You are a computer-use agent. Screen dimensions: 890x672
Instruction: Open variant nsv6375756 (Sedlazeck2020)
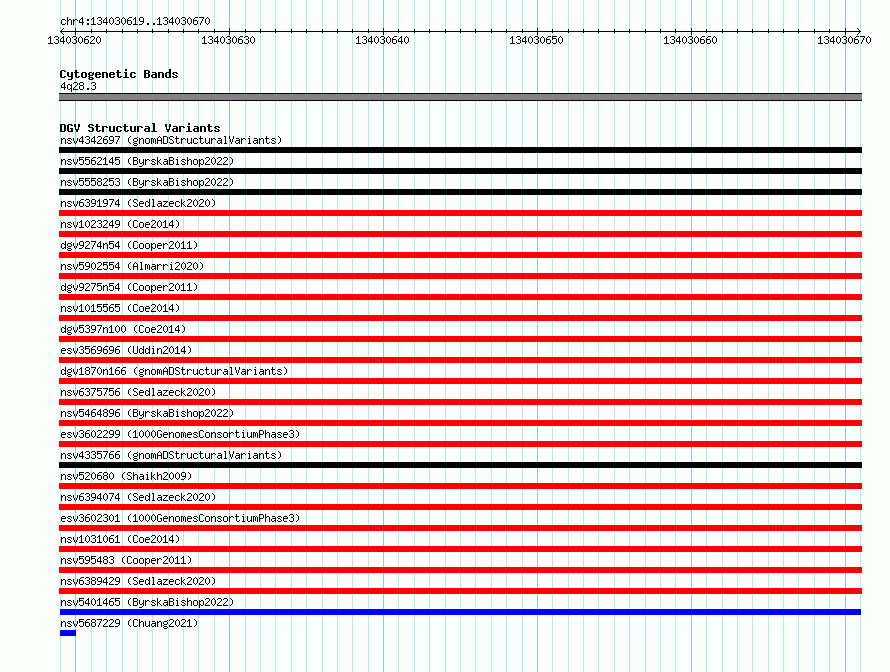point(138,392)
